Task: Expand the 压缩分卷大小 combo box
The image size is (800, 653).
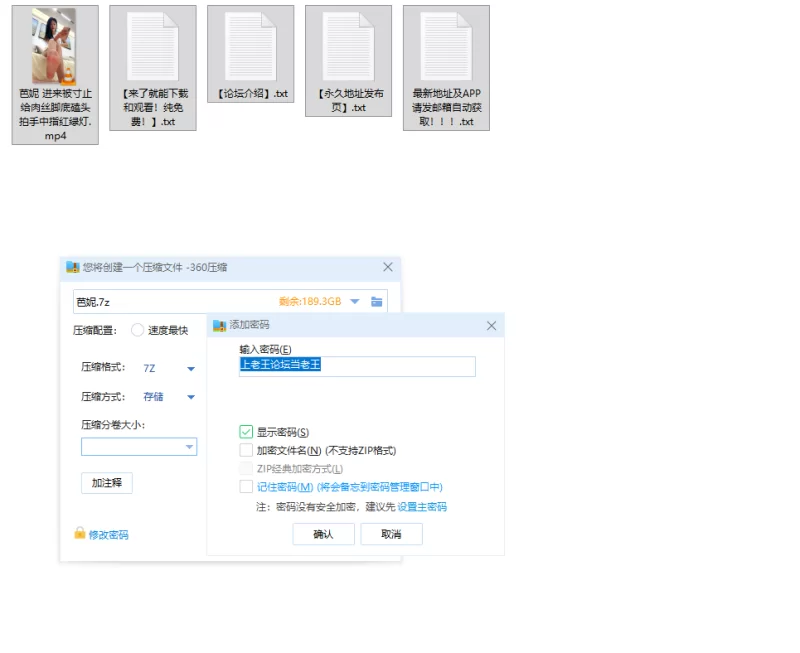Action: click(x=189, y=447)
